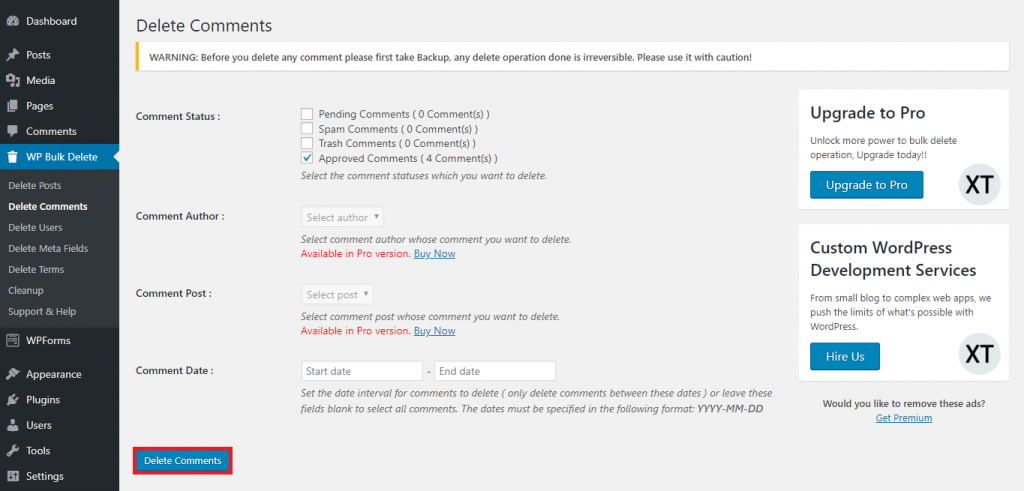
Task: Uncheck the Approved Comments checkbox
Action: point(307,158)
